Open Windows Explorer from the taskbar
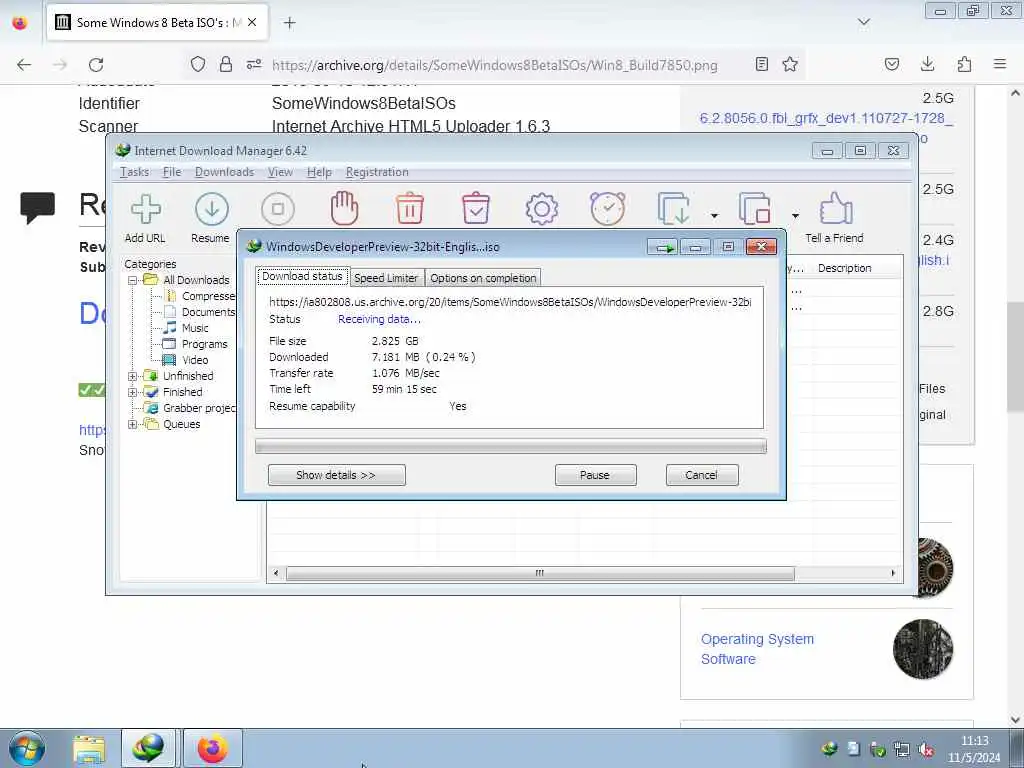Viewport: 1024px width, 768px height. [x=89, y=748]
